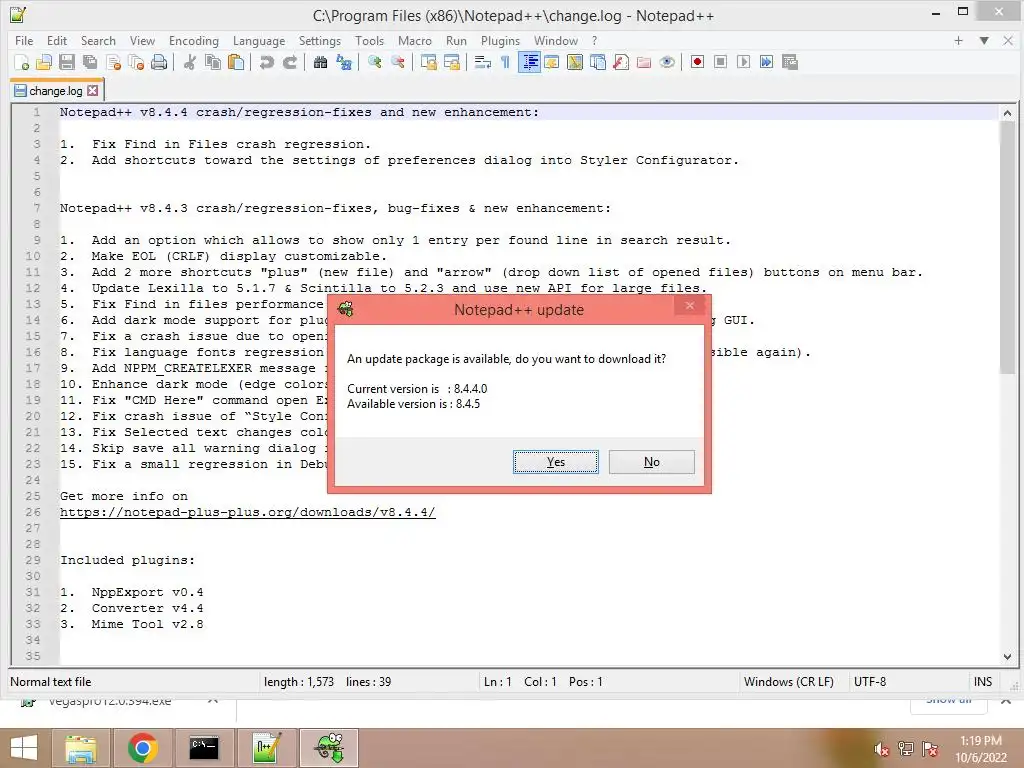
Task: Open Command Prompt from the taskbar
Action: [x=204, y=748]
